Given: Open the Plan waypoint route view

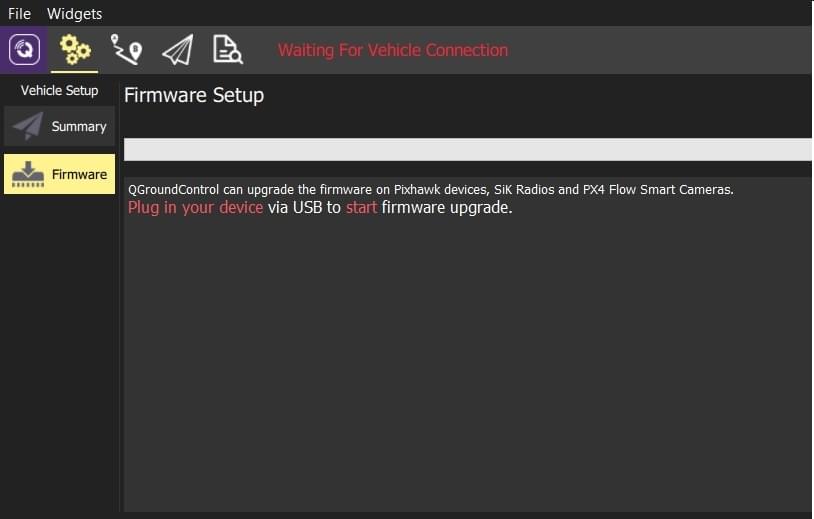Looking at the screenshot, I should point(126,50).
